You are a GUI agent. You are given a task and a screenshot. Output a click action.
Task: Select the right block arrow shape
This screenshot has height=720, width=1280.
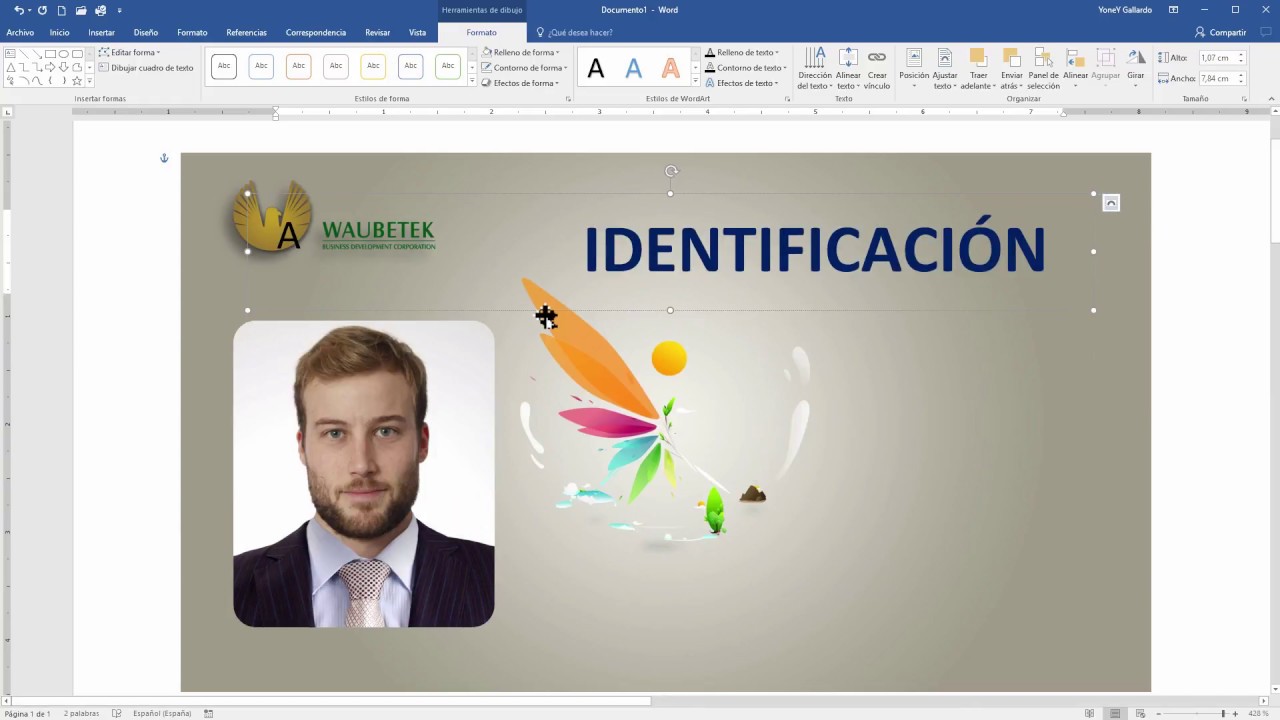pyautogui.click(x=50, y=67)
